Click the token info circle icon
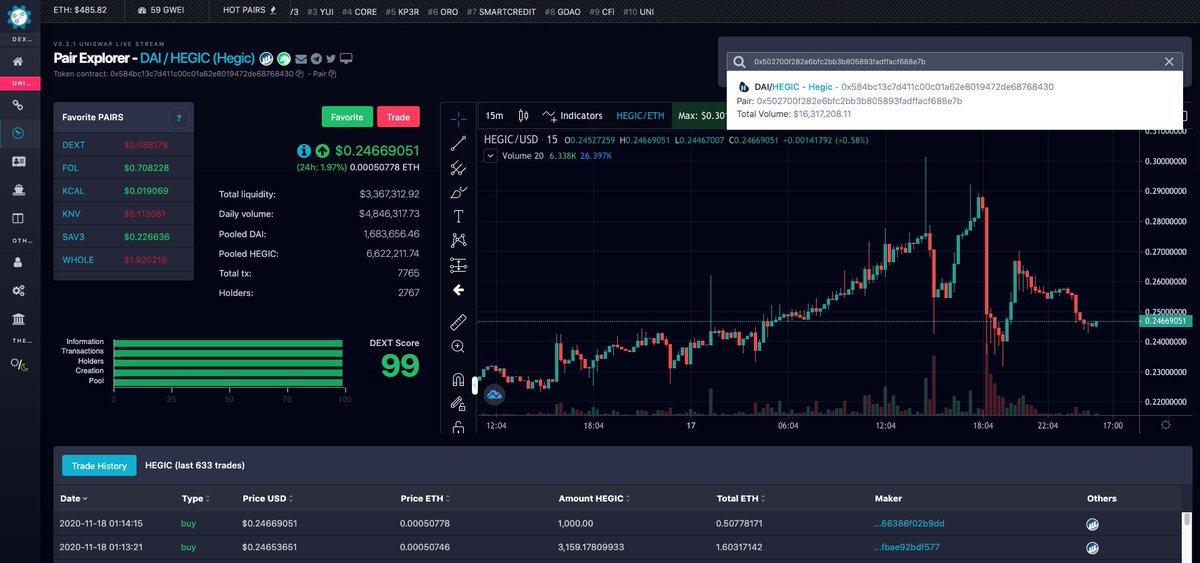Image resolution: width=1200 pixels, height=563 pixels. point(304,150)
